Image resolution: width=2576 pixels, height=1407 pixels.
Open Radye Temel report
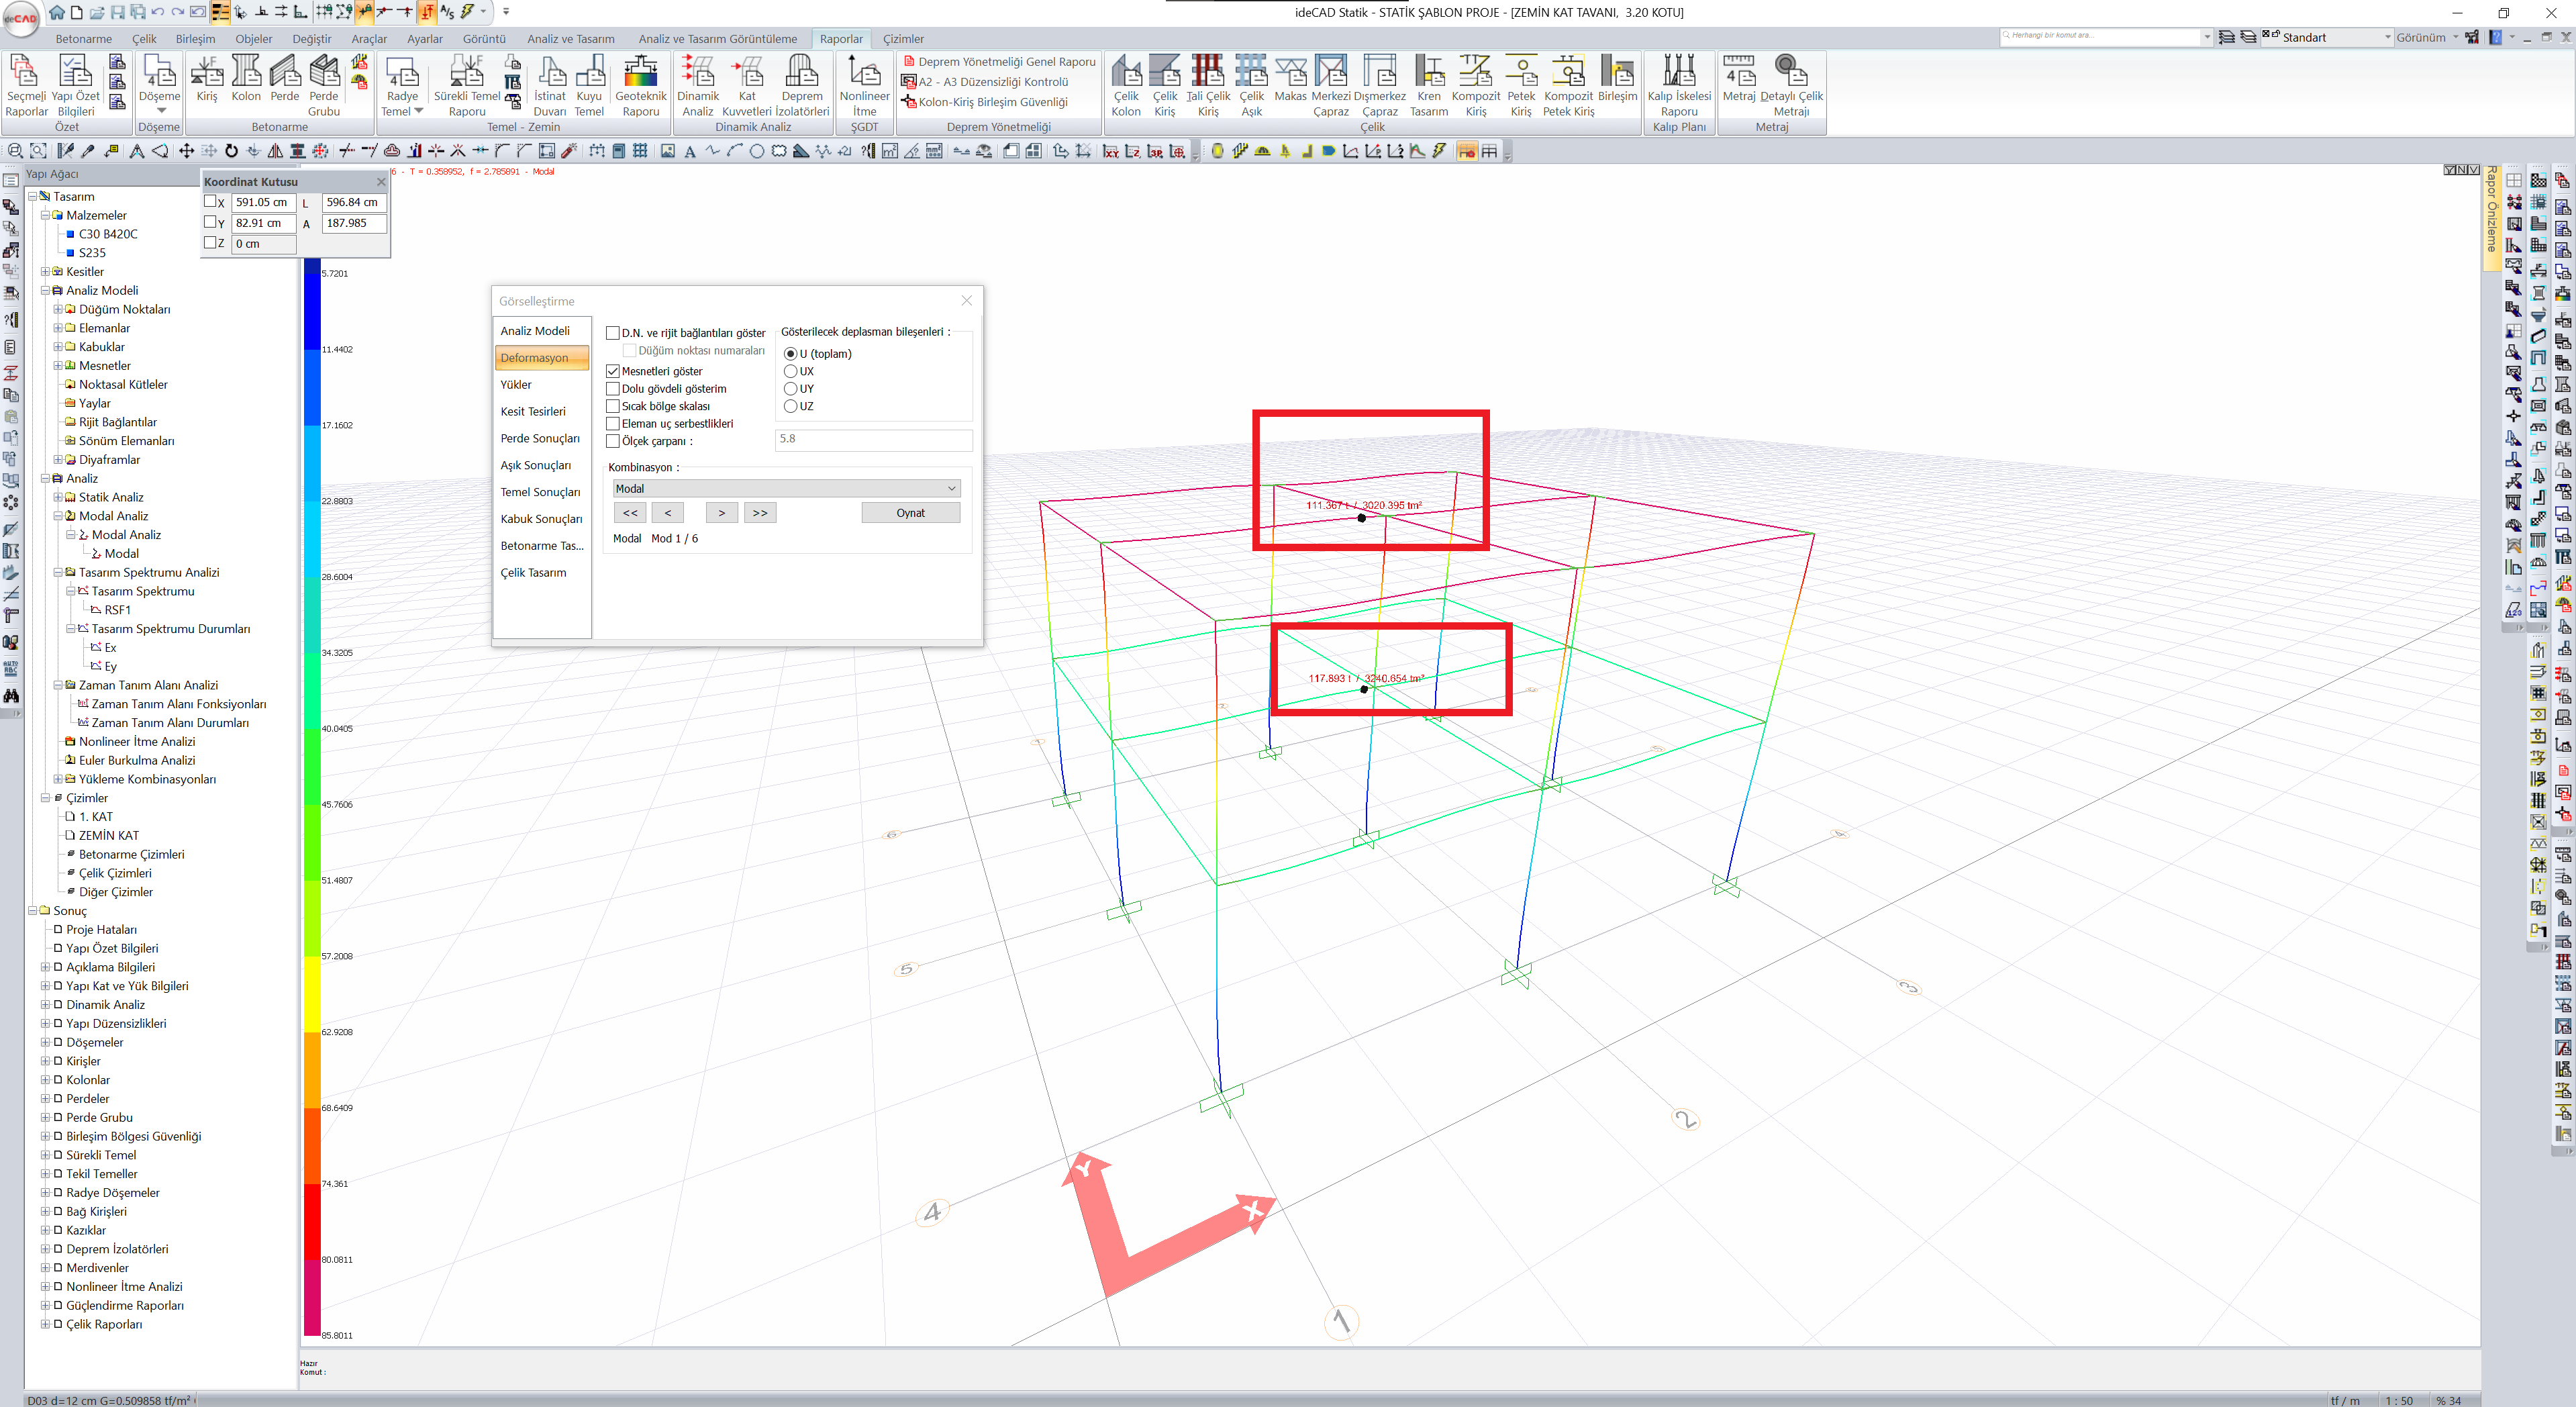pos(402,86)
